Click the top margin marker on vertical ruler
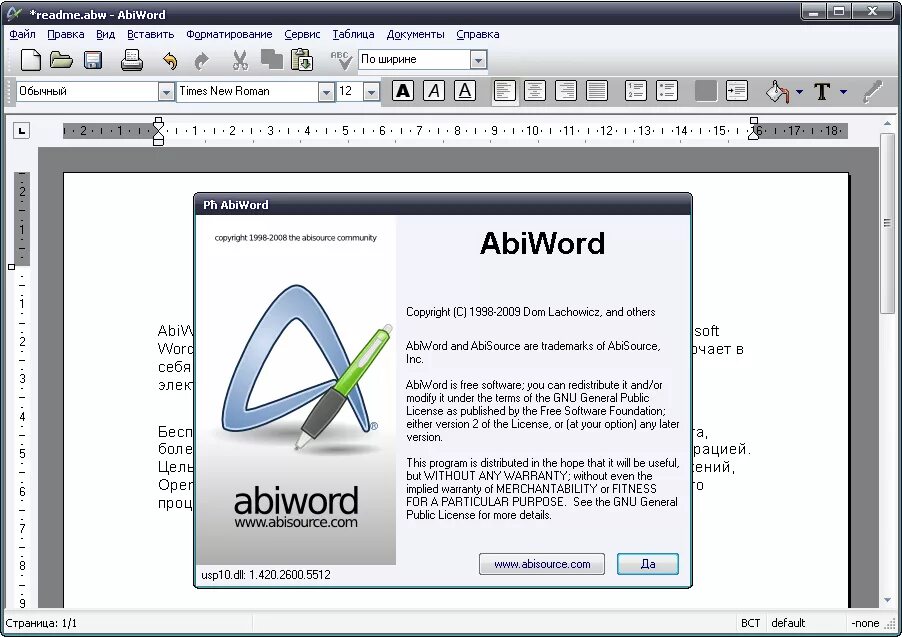The image size is (902, 637). pyautogui.click(x=12, y=267)
